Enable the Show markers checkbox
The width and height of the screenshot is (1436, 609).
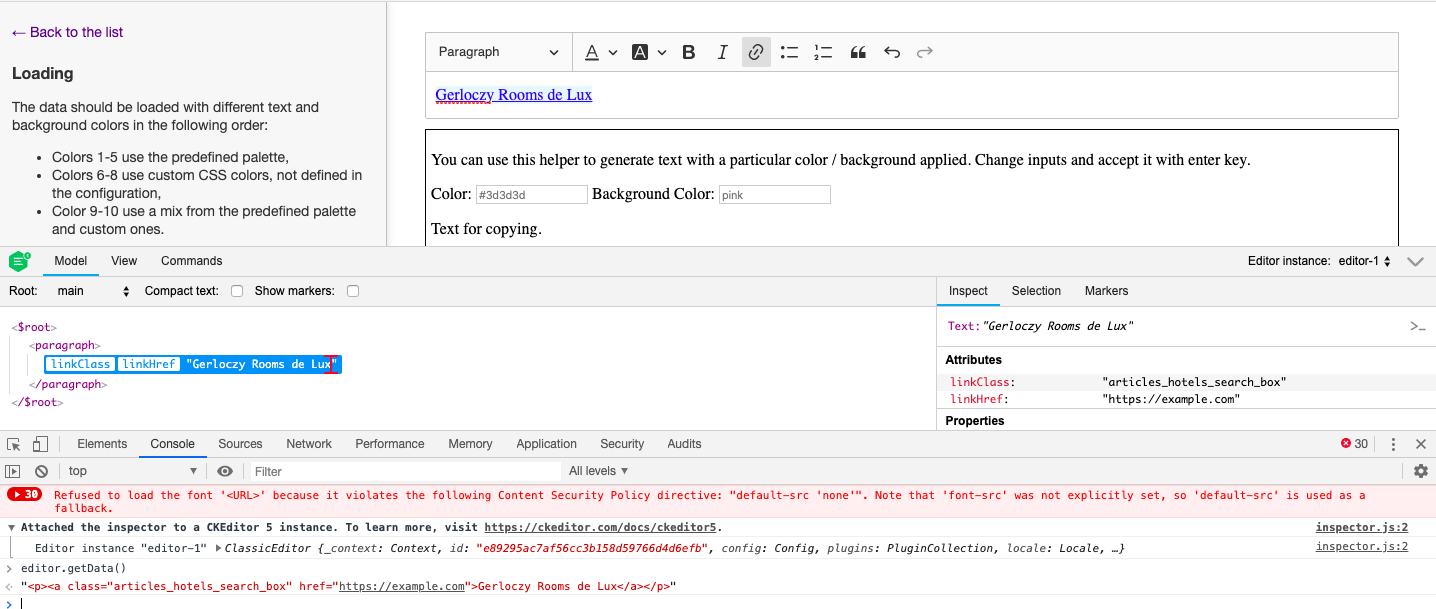tap(352, 291)
